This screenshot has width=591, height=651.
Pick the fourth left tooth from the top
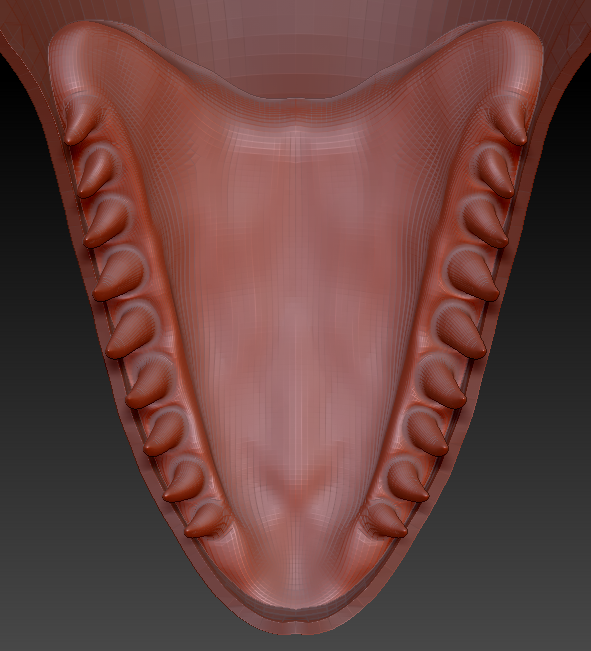(118, 276)
